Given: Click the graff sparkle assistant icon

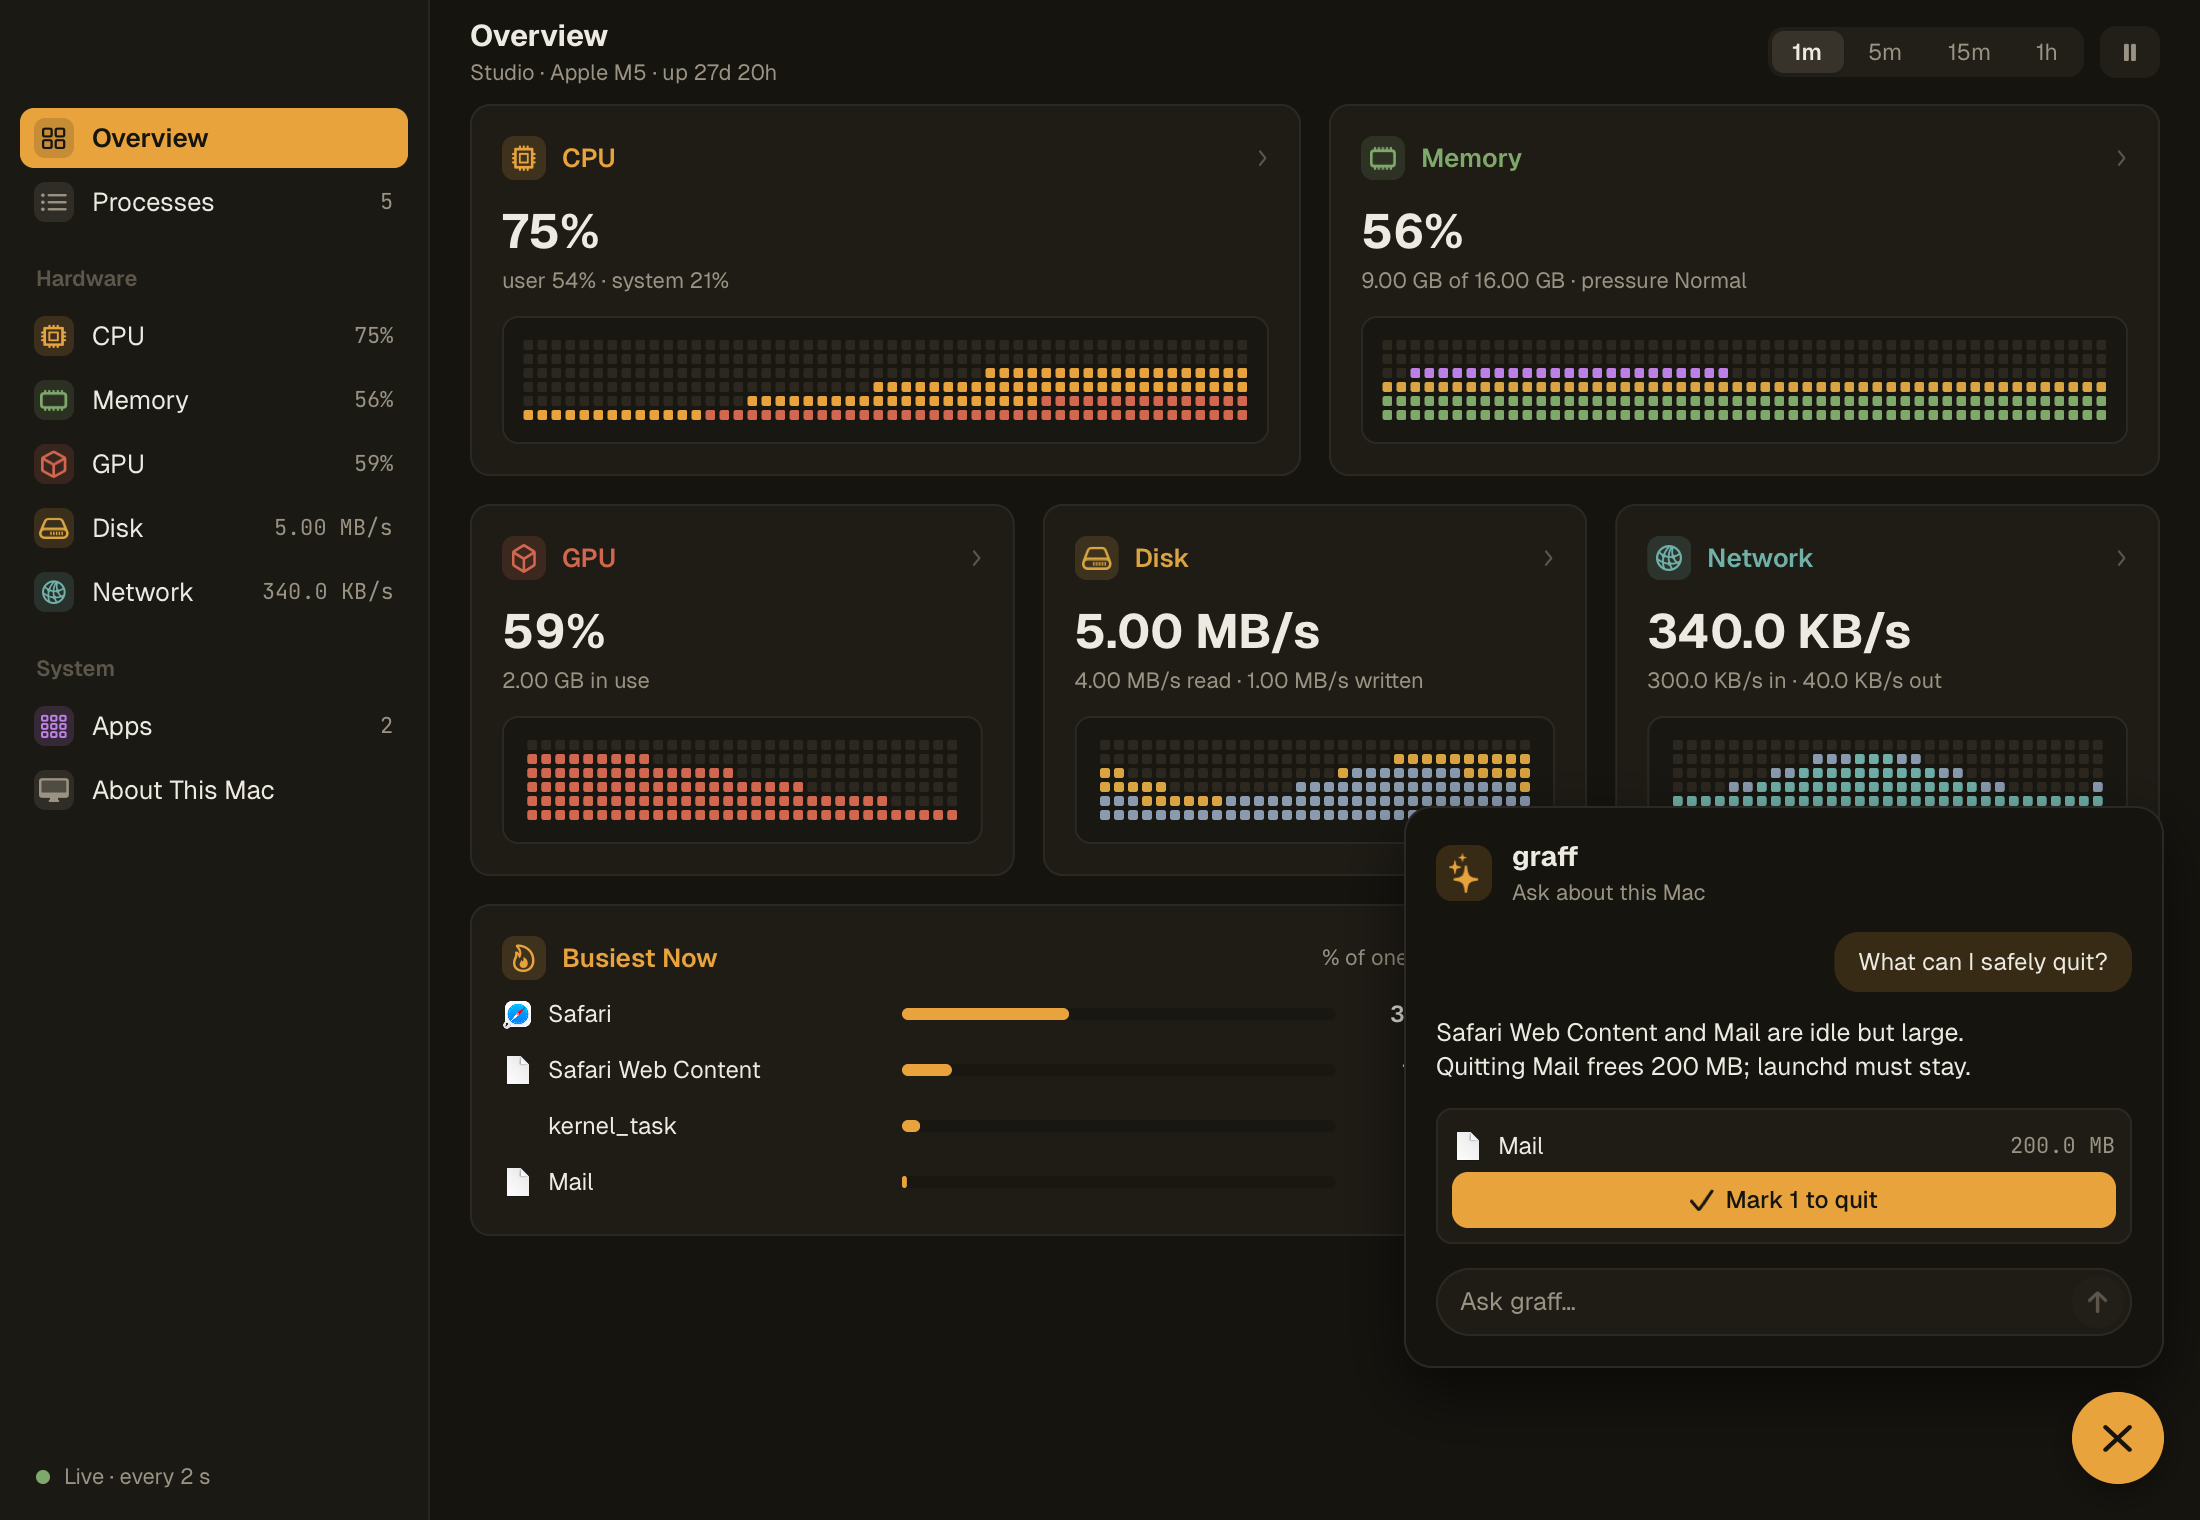Looking at the screenshot, I should tap(1464, 873).
